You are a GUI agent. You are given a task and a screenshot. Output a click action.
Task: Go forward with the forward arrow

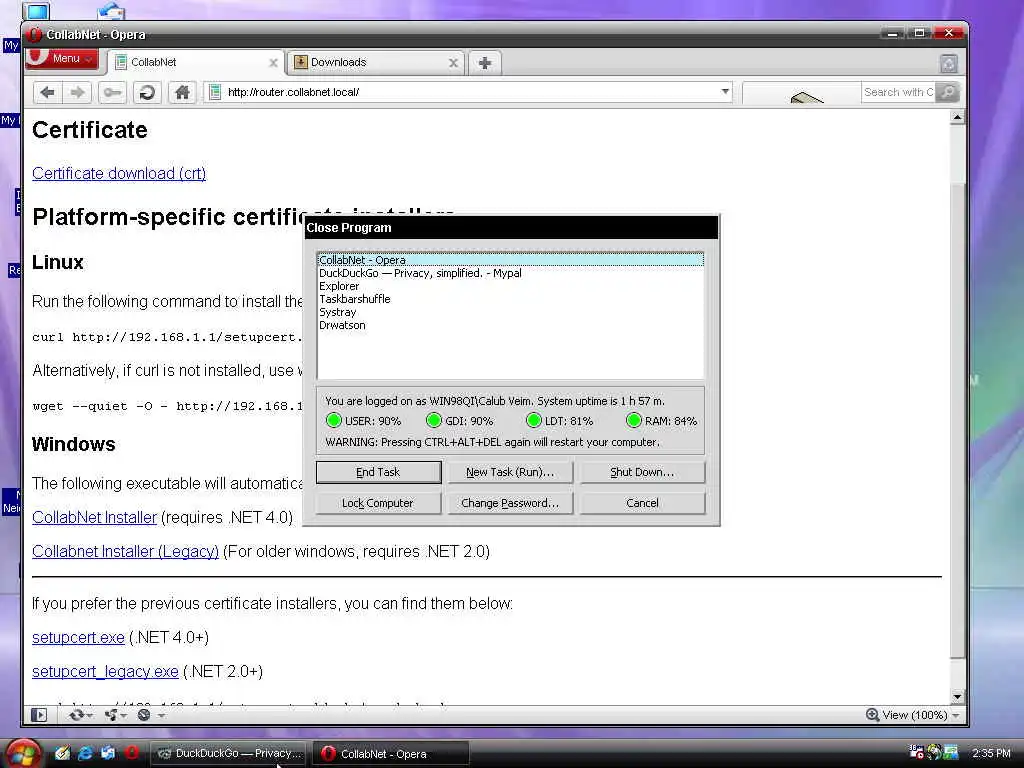[x=78, y=92]
